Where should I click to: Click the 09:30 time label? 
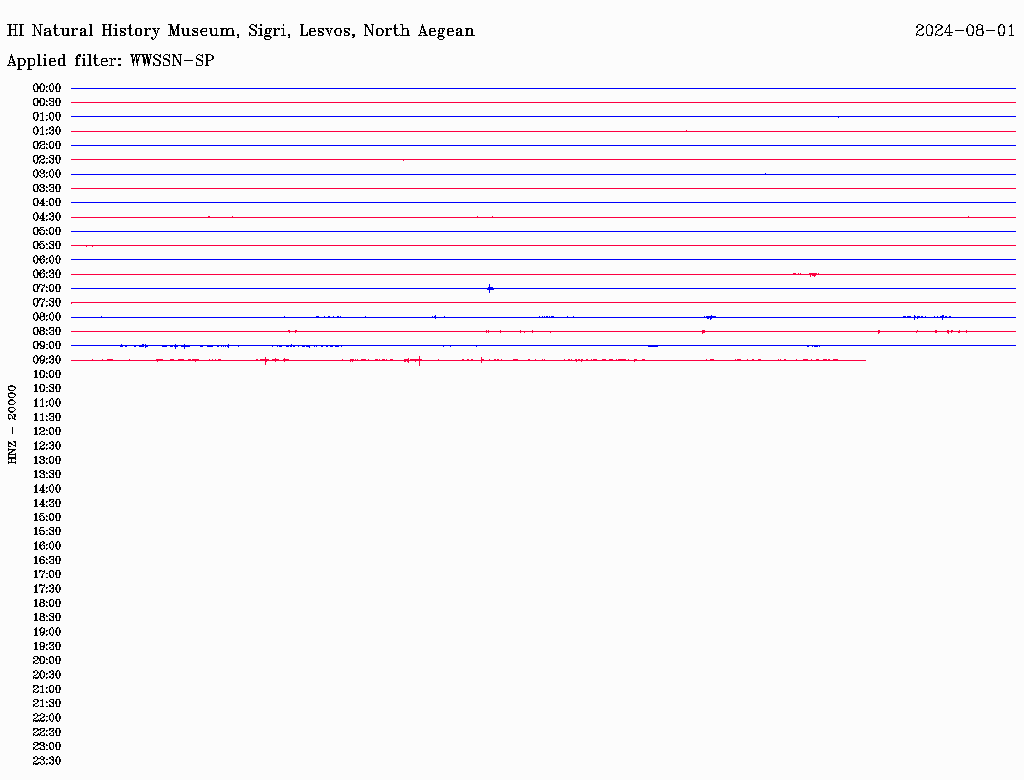[47, 360]
